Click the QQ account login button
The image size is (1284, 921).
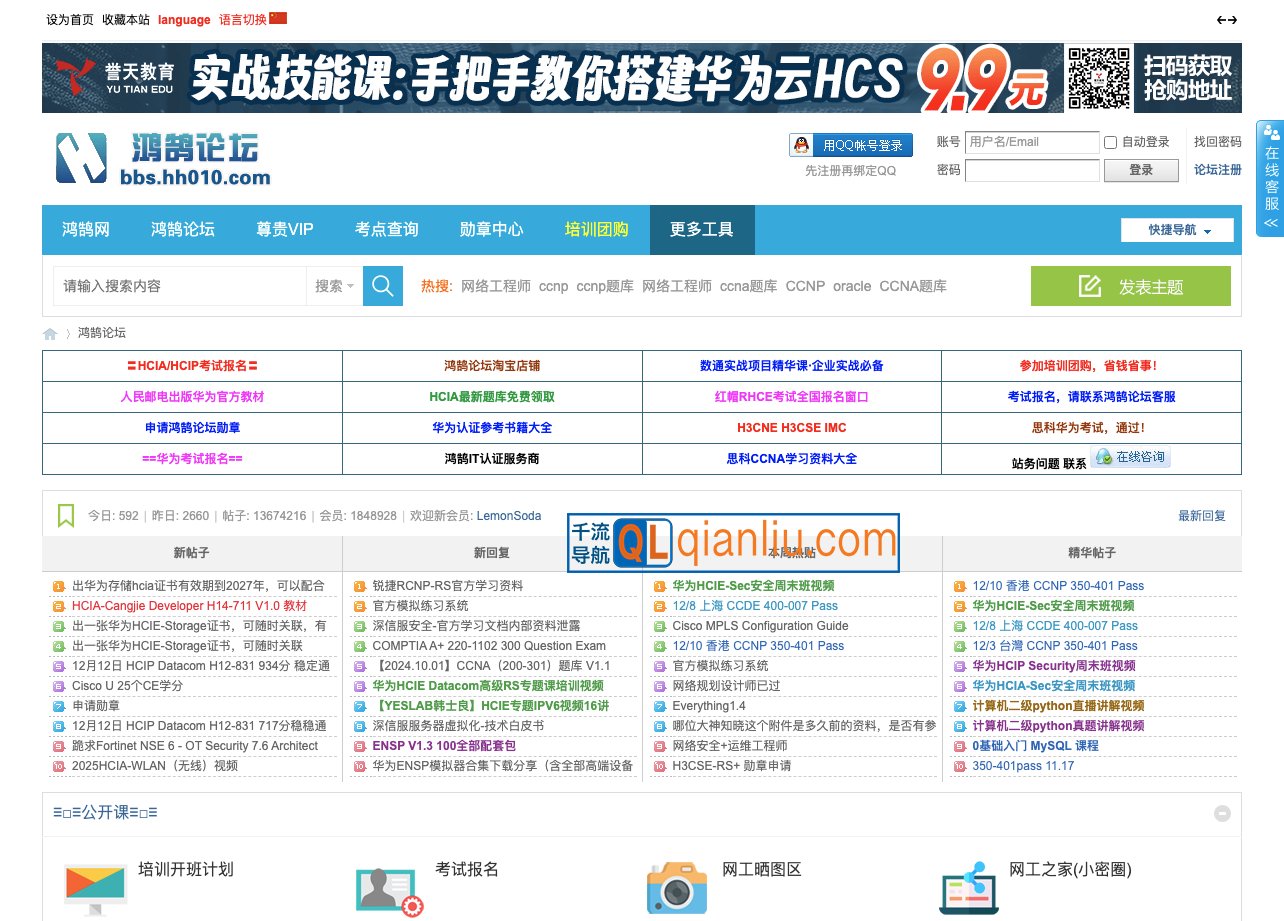coord(851,145)
